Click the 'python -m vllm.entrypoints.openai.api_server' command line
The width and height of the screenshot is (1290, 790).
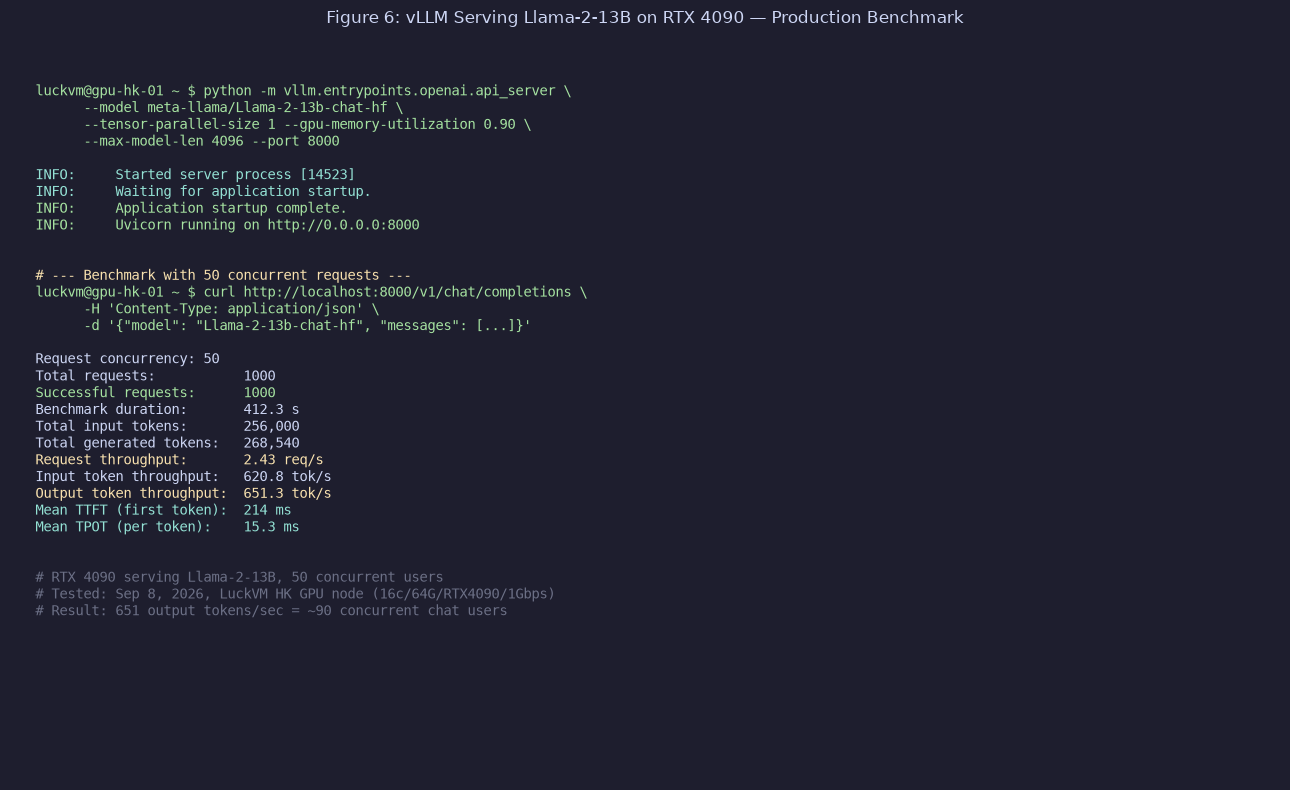click(303, 91)
